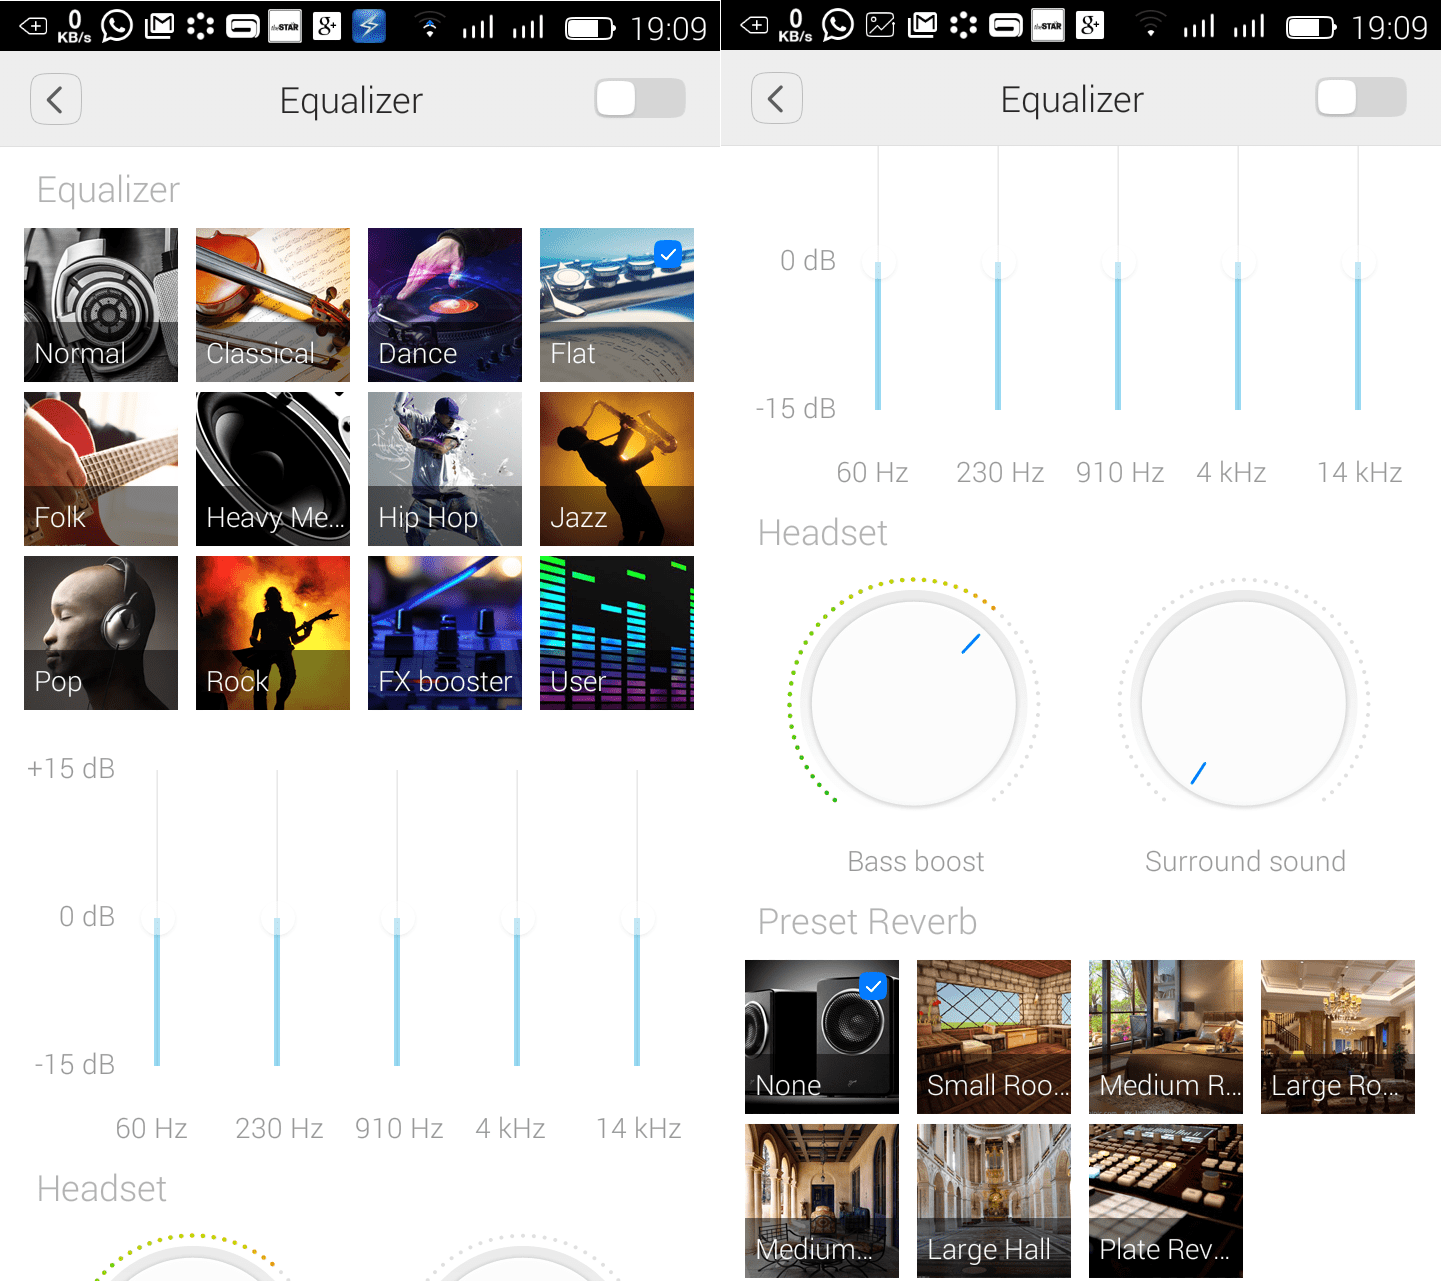
Task: Click the 230 Hz band slider on right screen
Action: tap(998, 279)
